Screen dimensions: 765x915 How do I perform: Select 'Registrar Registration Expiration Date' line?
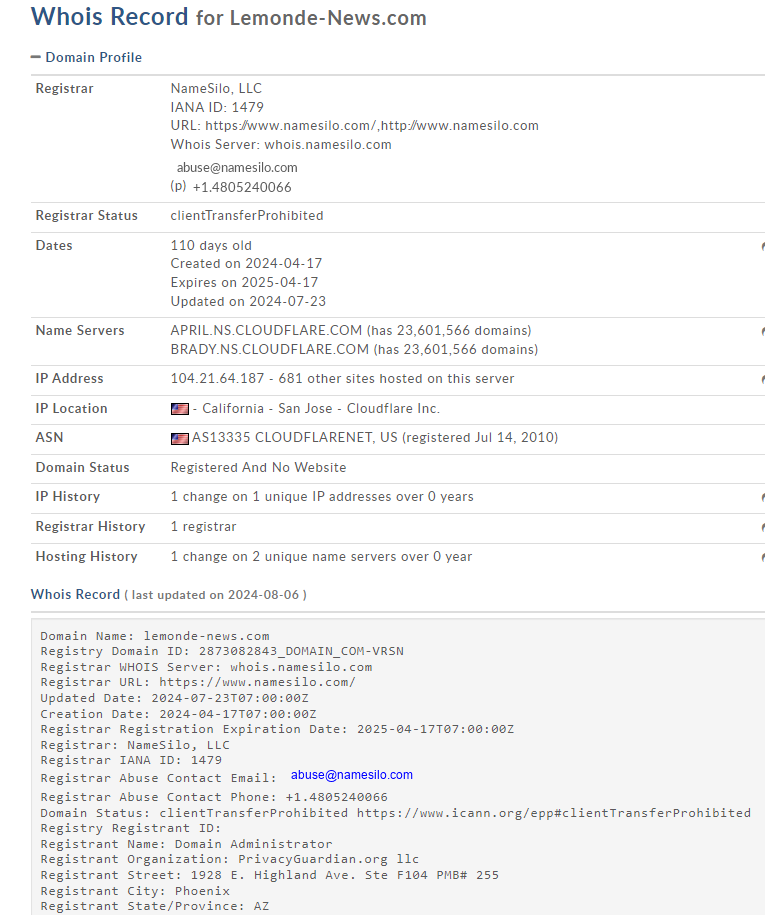(x=277, y=729)
